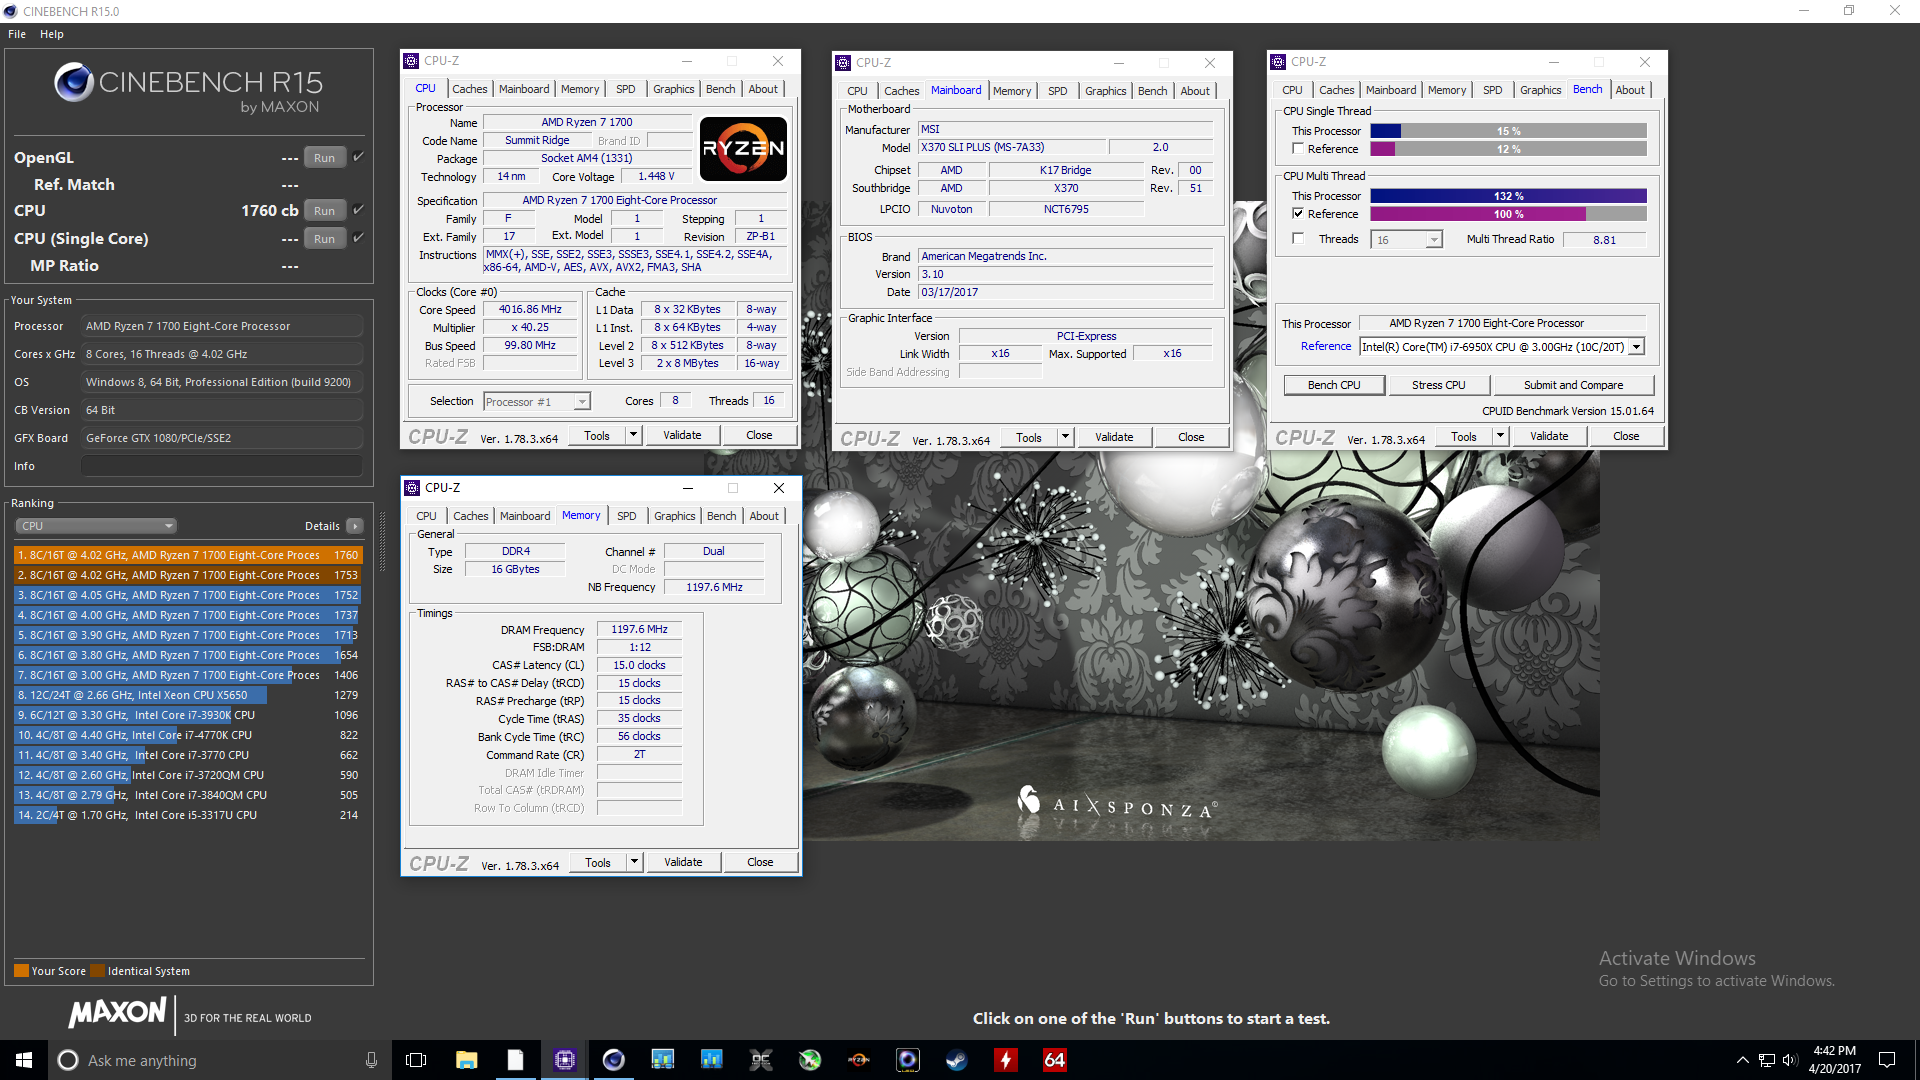
Task: Click the volume speaker tray icon
Action: pos(1790,1060)
